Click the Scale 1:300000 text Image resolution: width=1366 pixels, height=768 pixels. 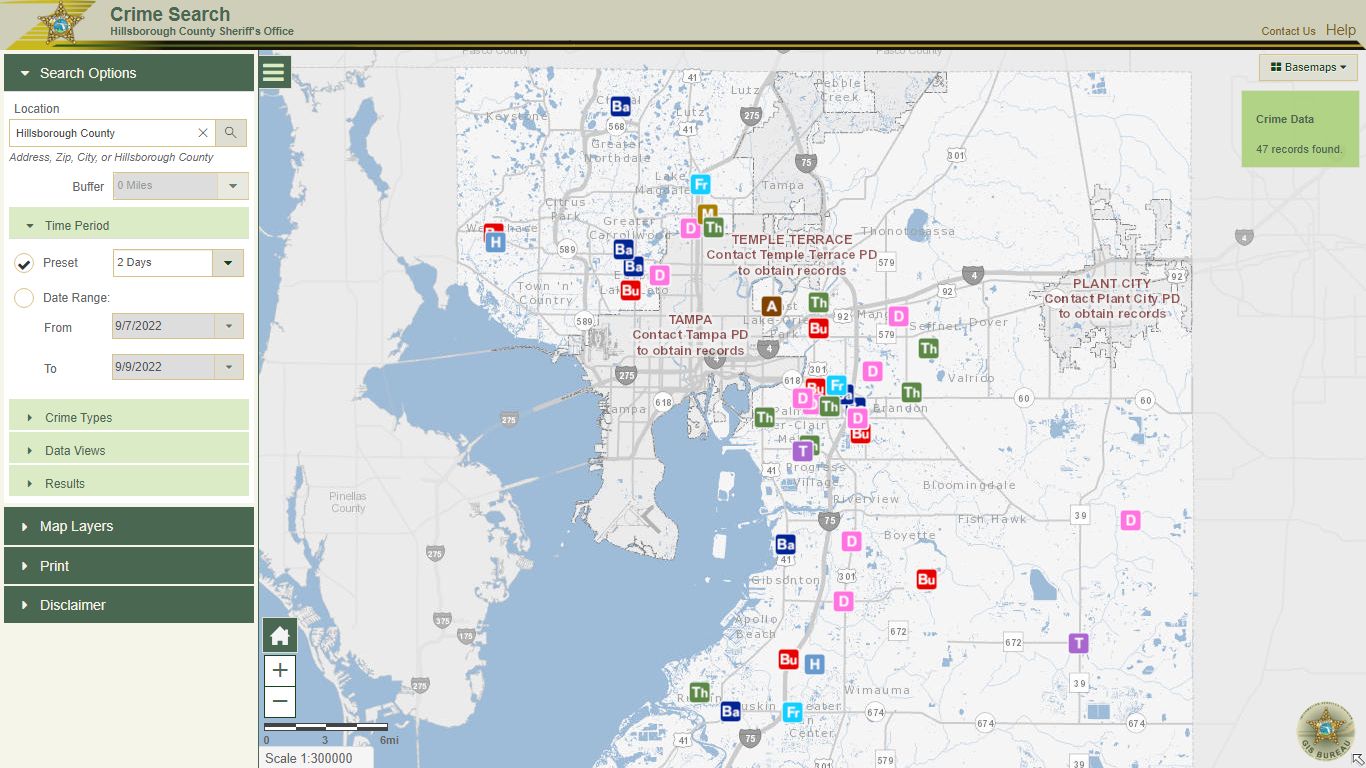pyautogui.click(x=309, y=758)
